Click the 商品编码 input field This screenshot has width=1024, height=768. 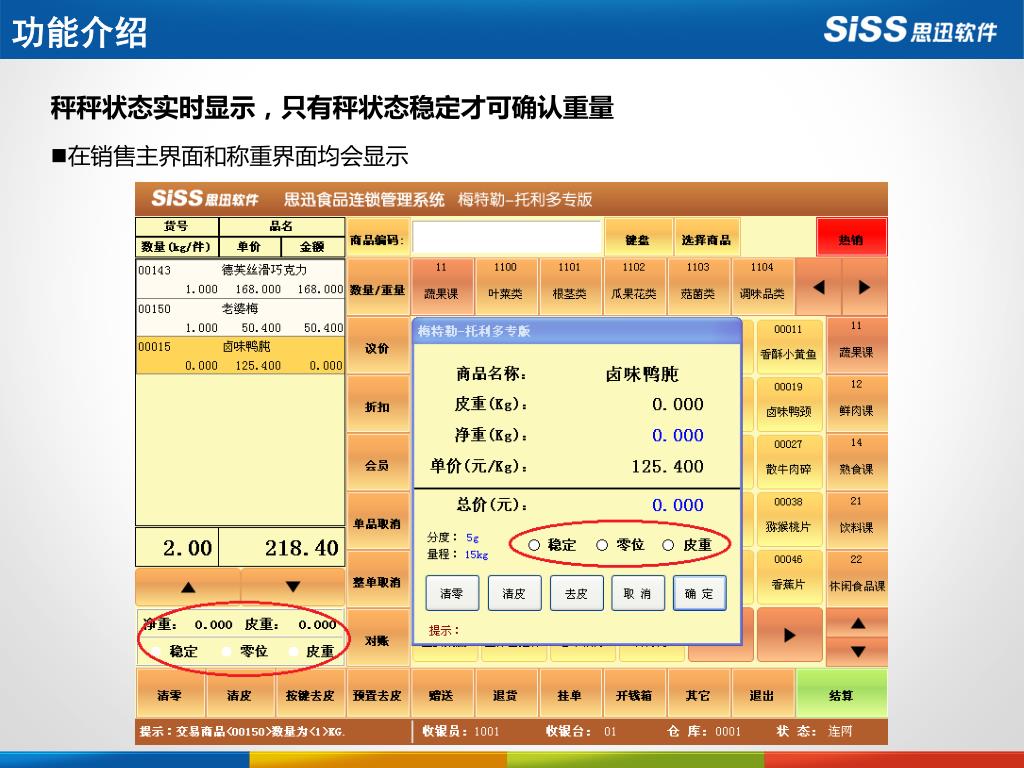click(506, 238)
